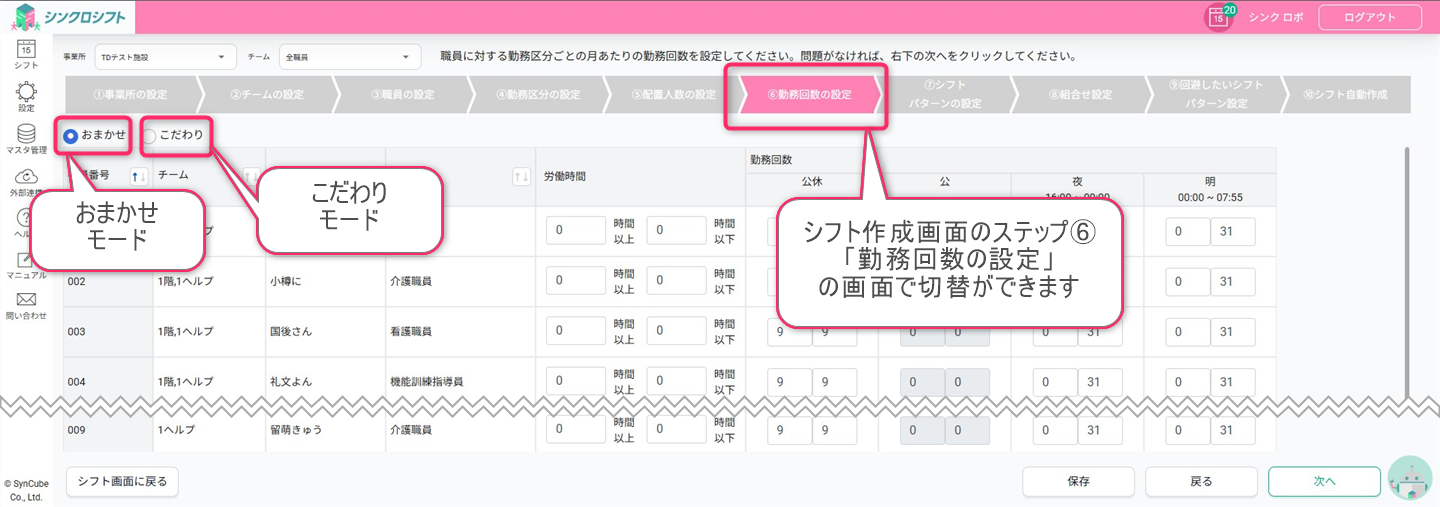This screenshot has height=507, width=1440.
Task: Open 外部連携 cloud icon in sidebar
Action: pyautogui.click(x=27, y=178)
